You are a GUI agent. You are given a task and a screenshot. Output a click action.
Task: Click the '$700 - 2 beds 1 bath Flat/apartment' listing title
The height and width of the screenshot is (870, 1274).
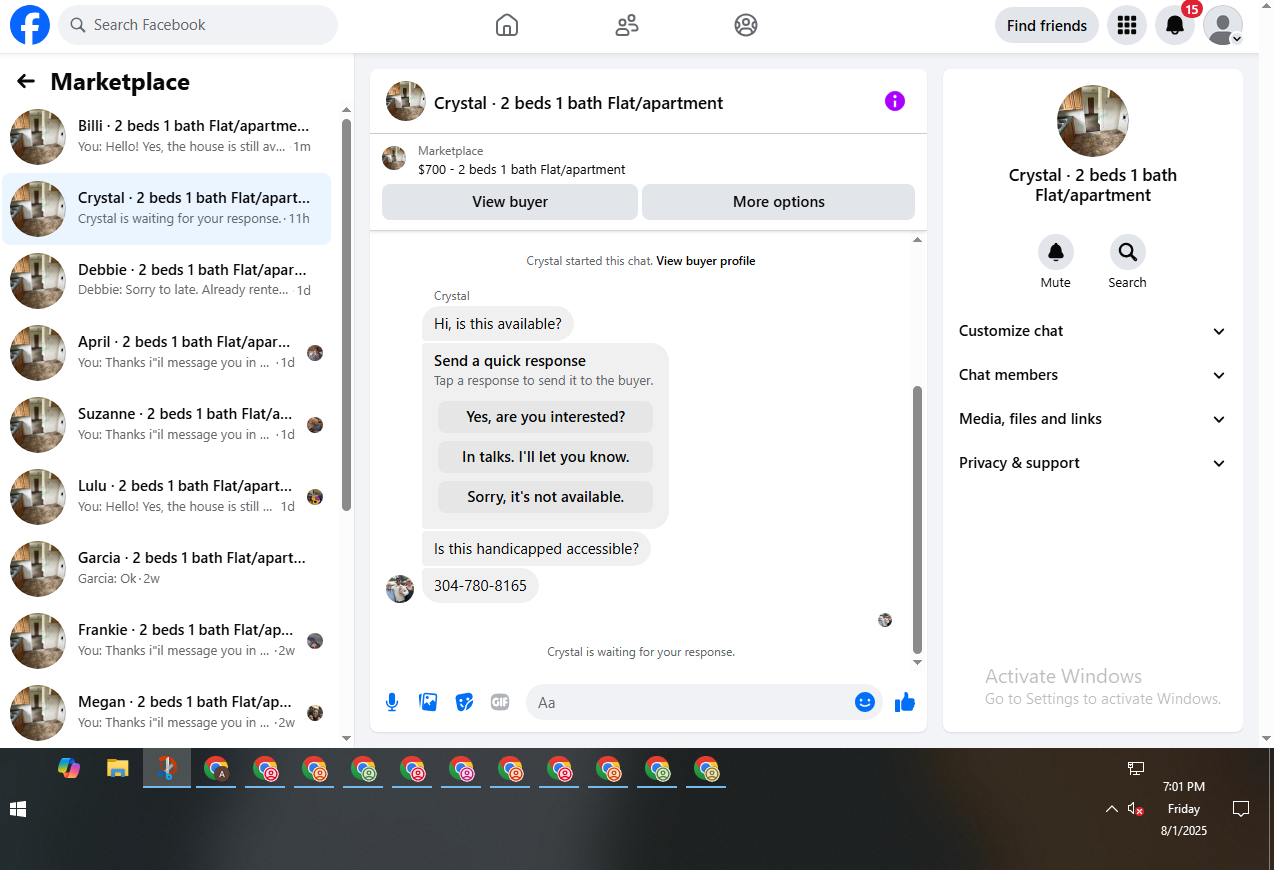coord(522,170)
